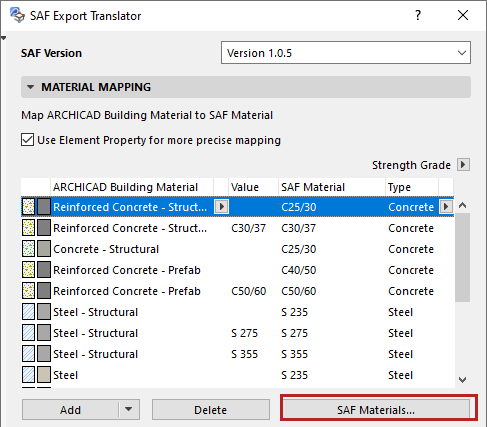Click the Type column header
This screenshot has height=427, width=487.
point(412,187)
